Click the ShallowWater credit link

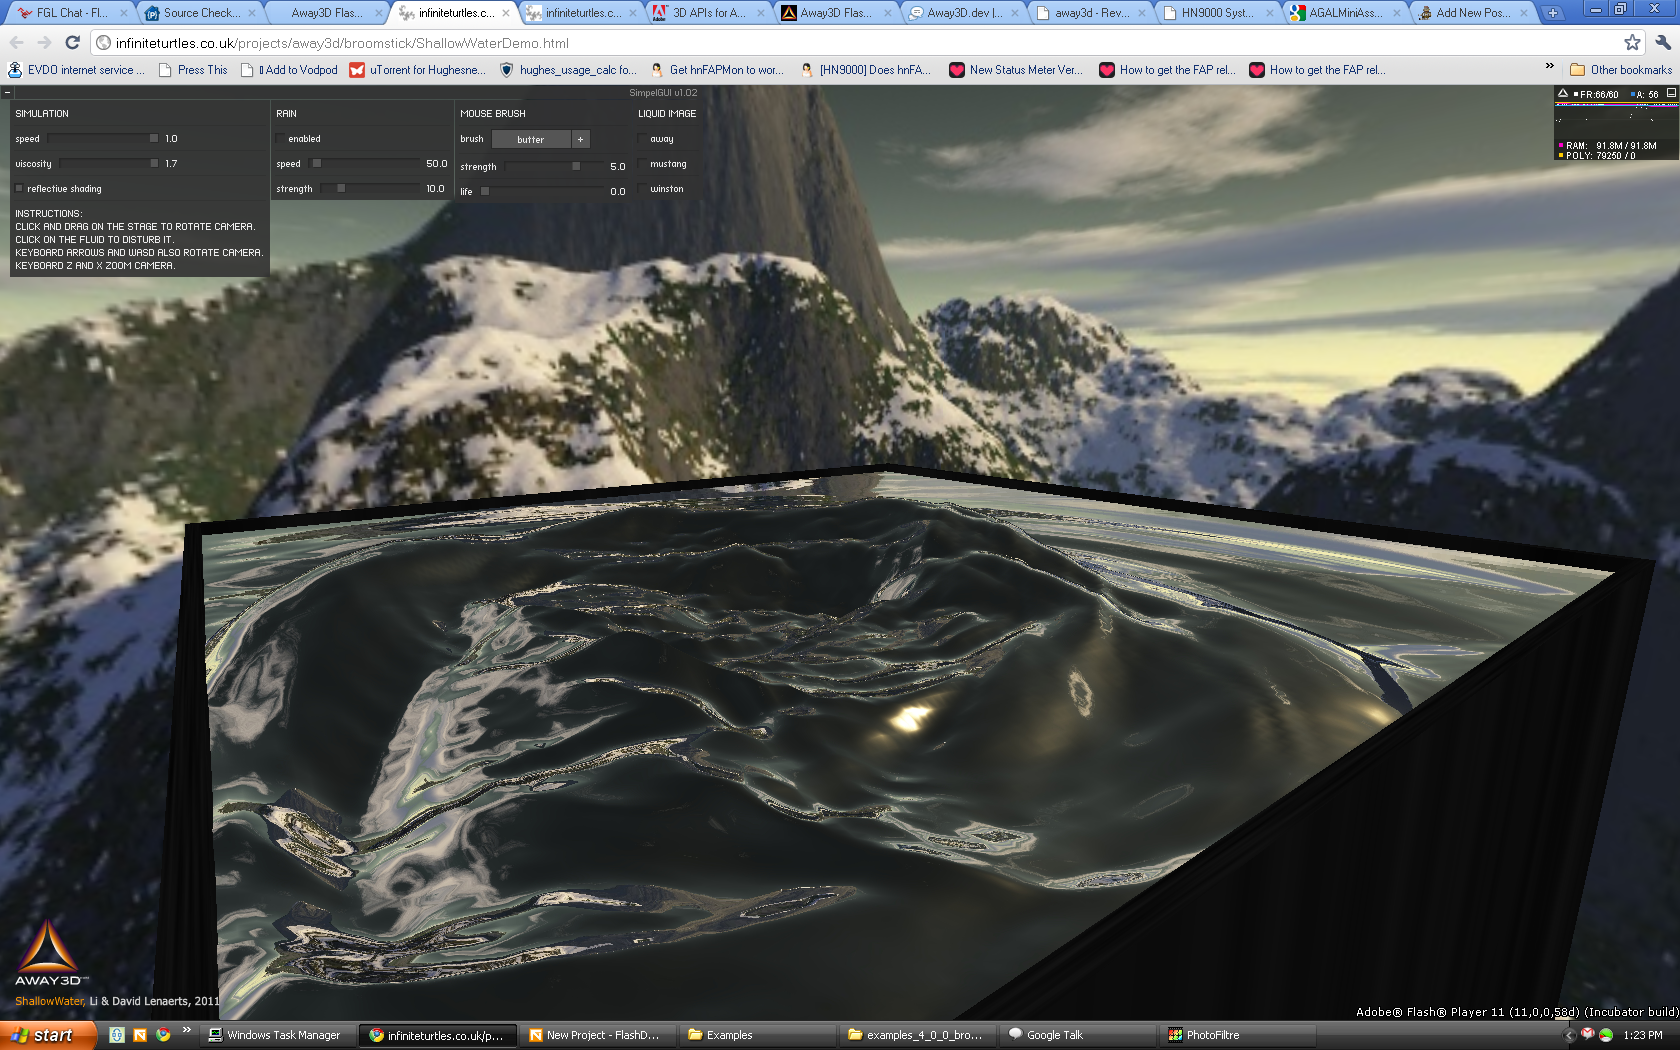click(49, 1001)
